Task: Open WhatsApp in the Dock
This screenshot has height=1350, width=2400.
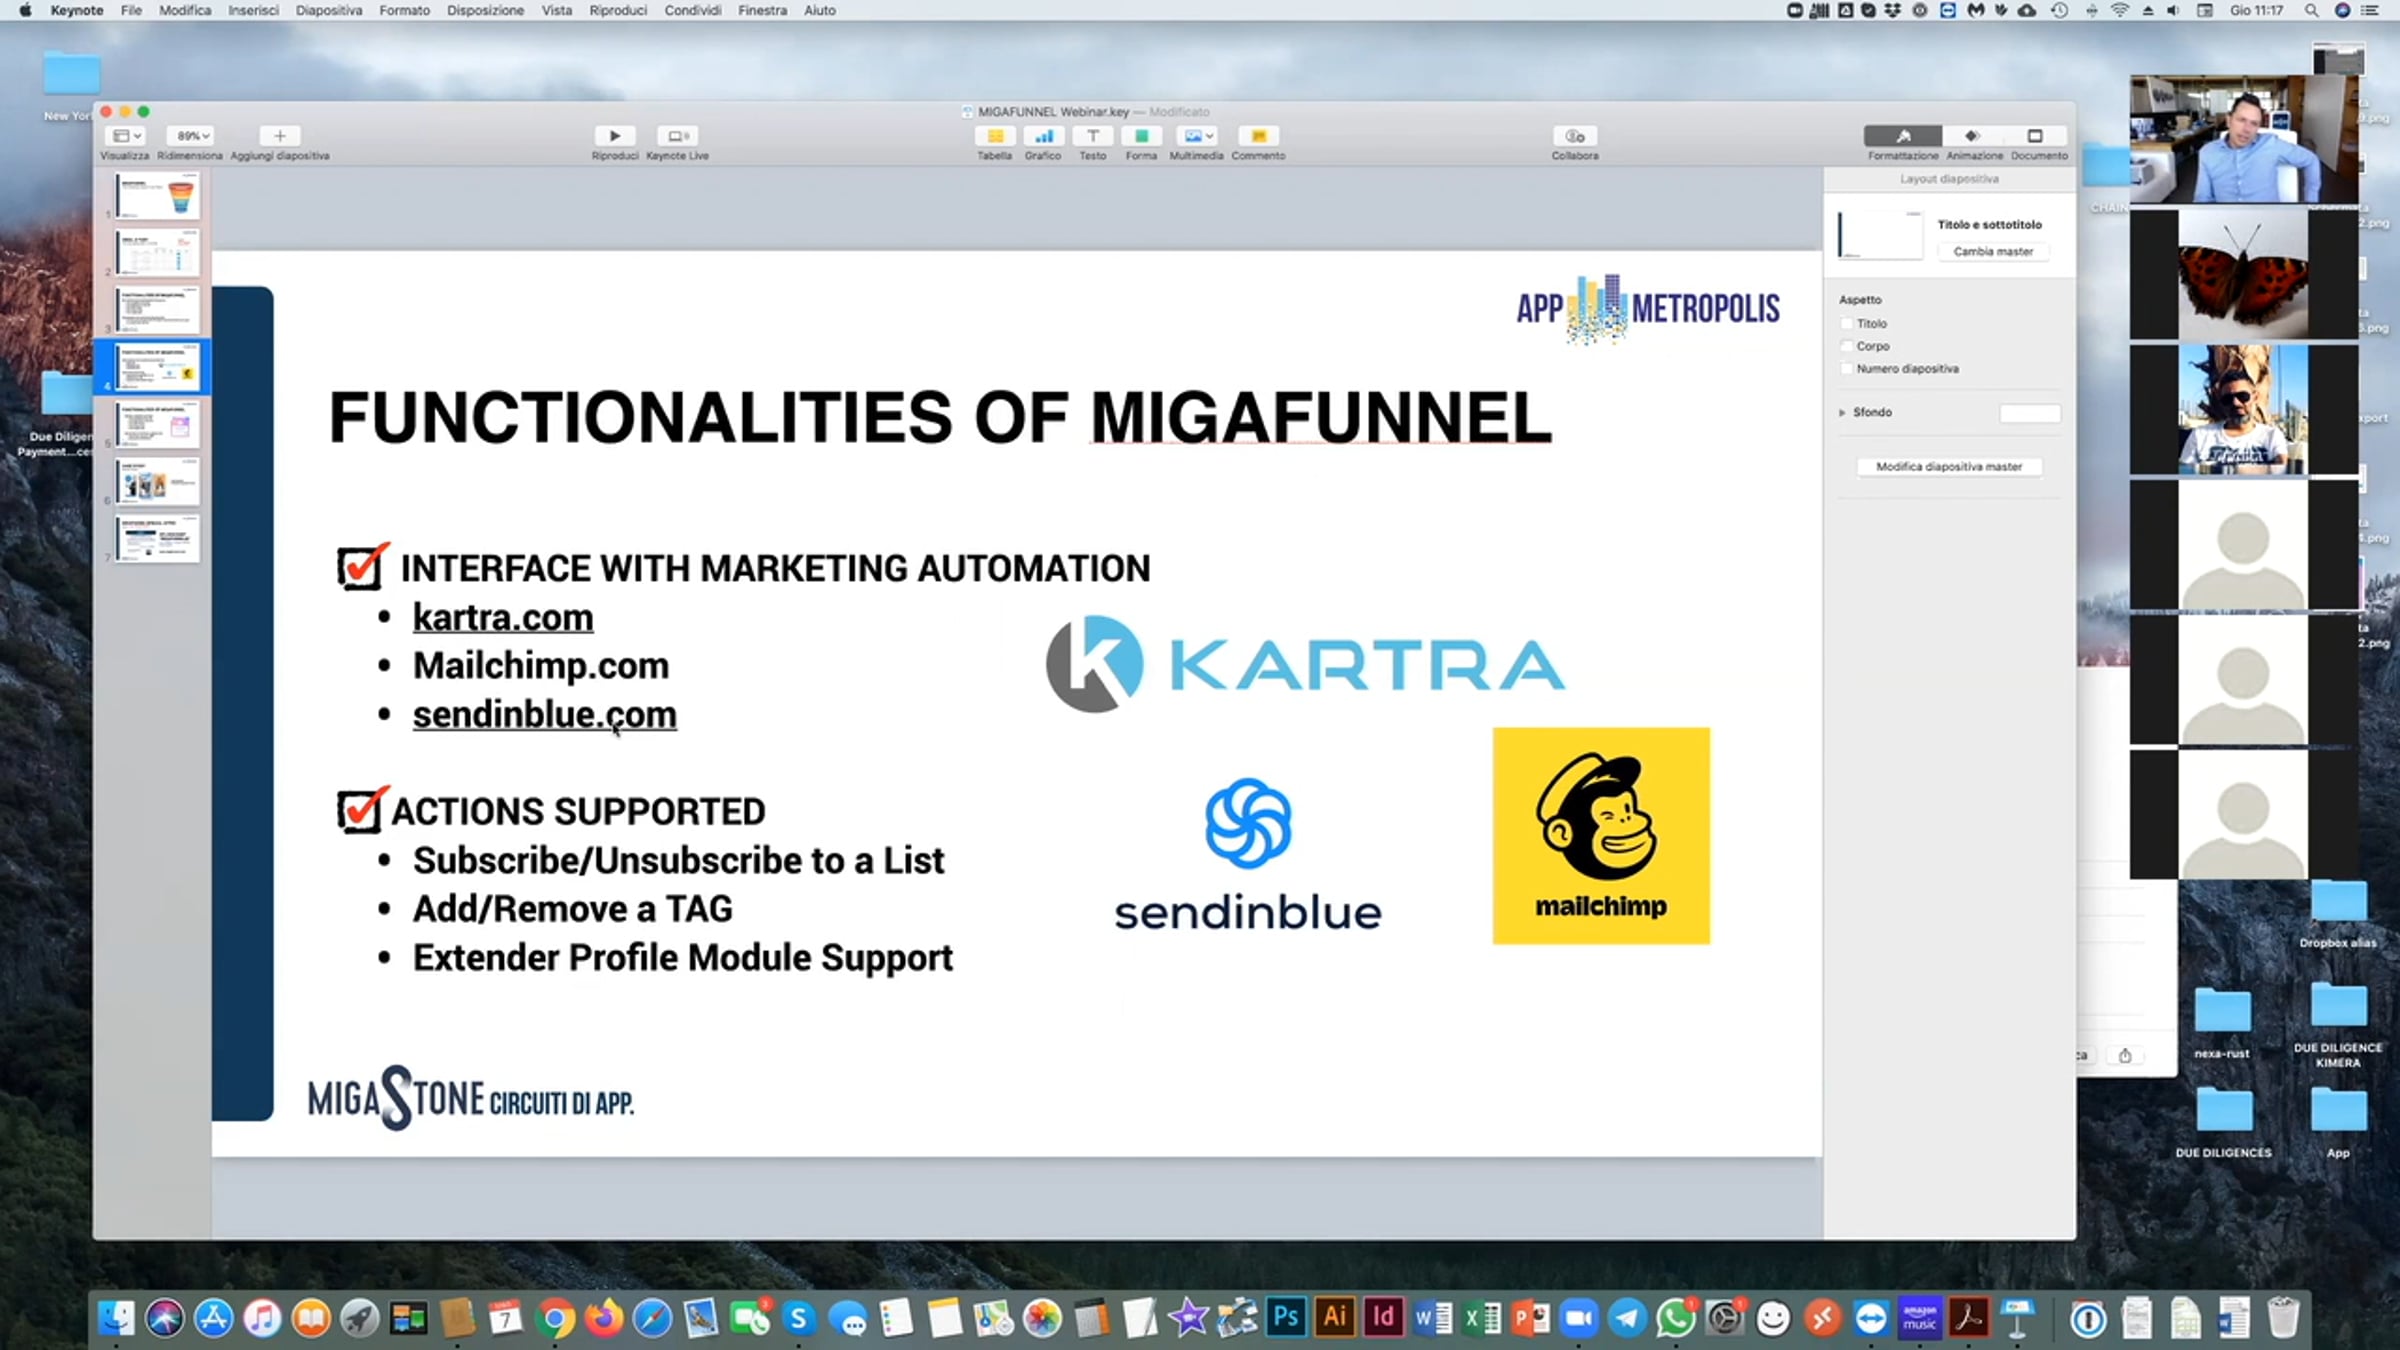Action: 1676,1318
